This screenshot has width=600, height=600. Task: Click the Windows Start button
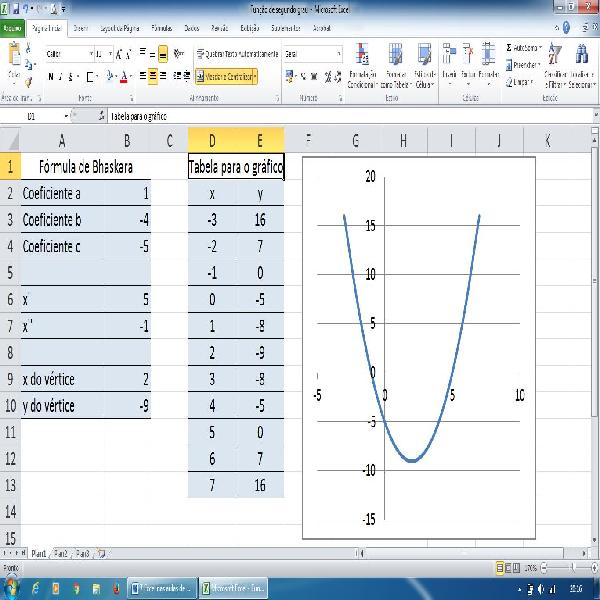pos(11,587)
